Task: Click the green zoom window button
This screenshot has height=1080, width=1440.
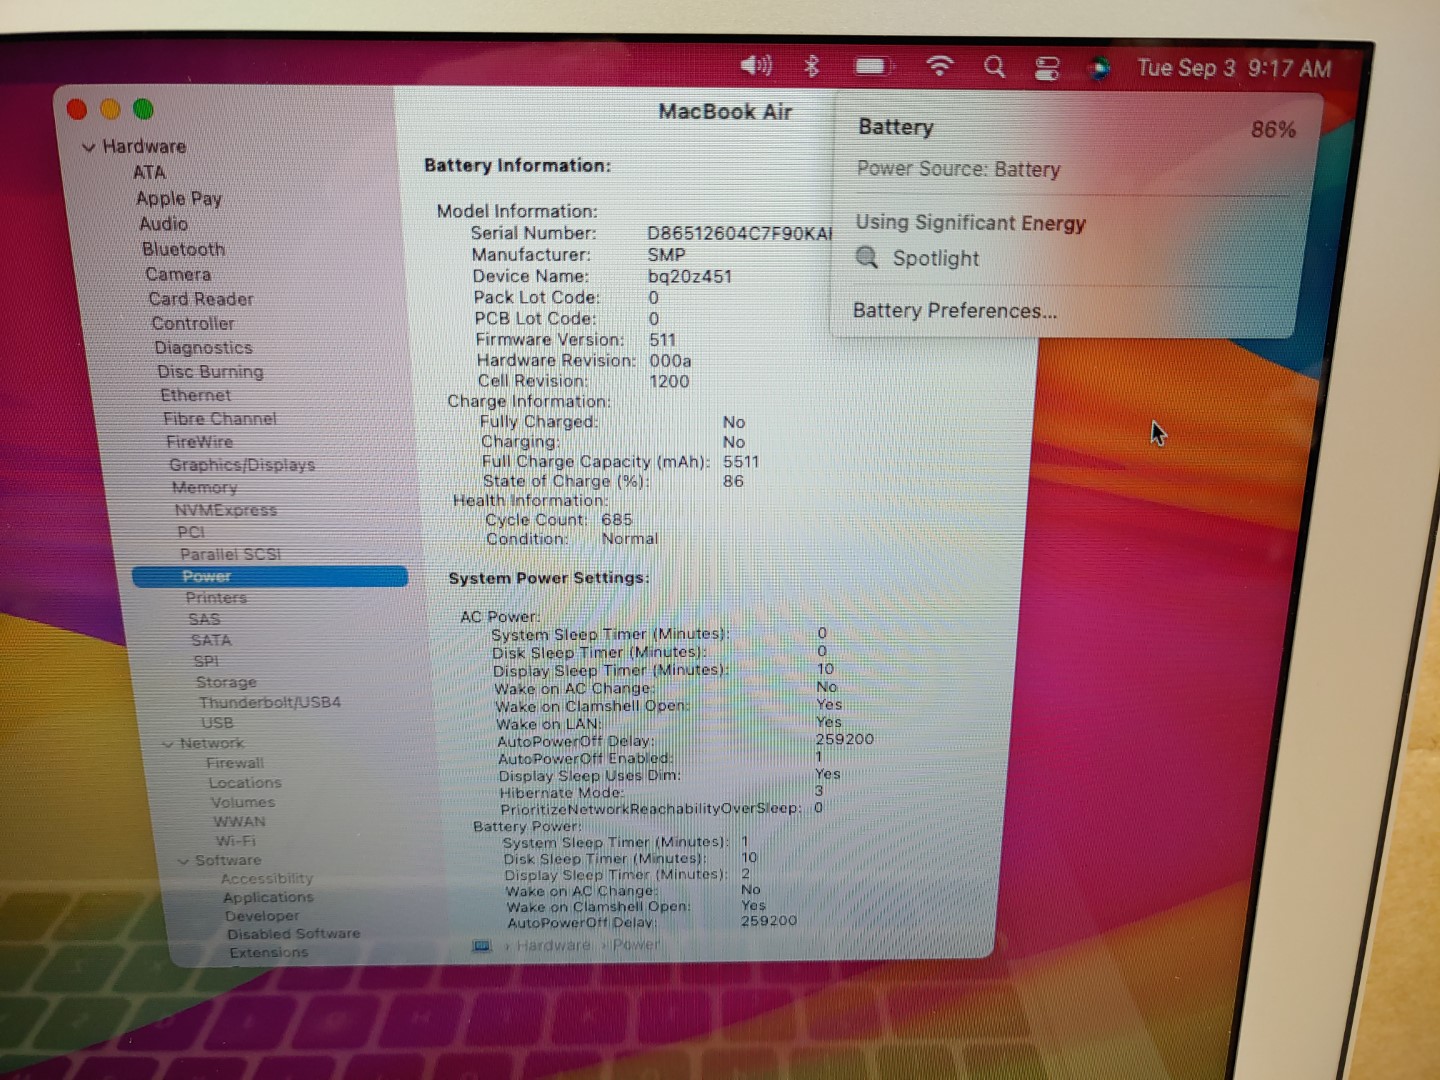Action: (x=143, y=109)
